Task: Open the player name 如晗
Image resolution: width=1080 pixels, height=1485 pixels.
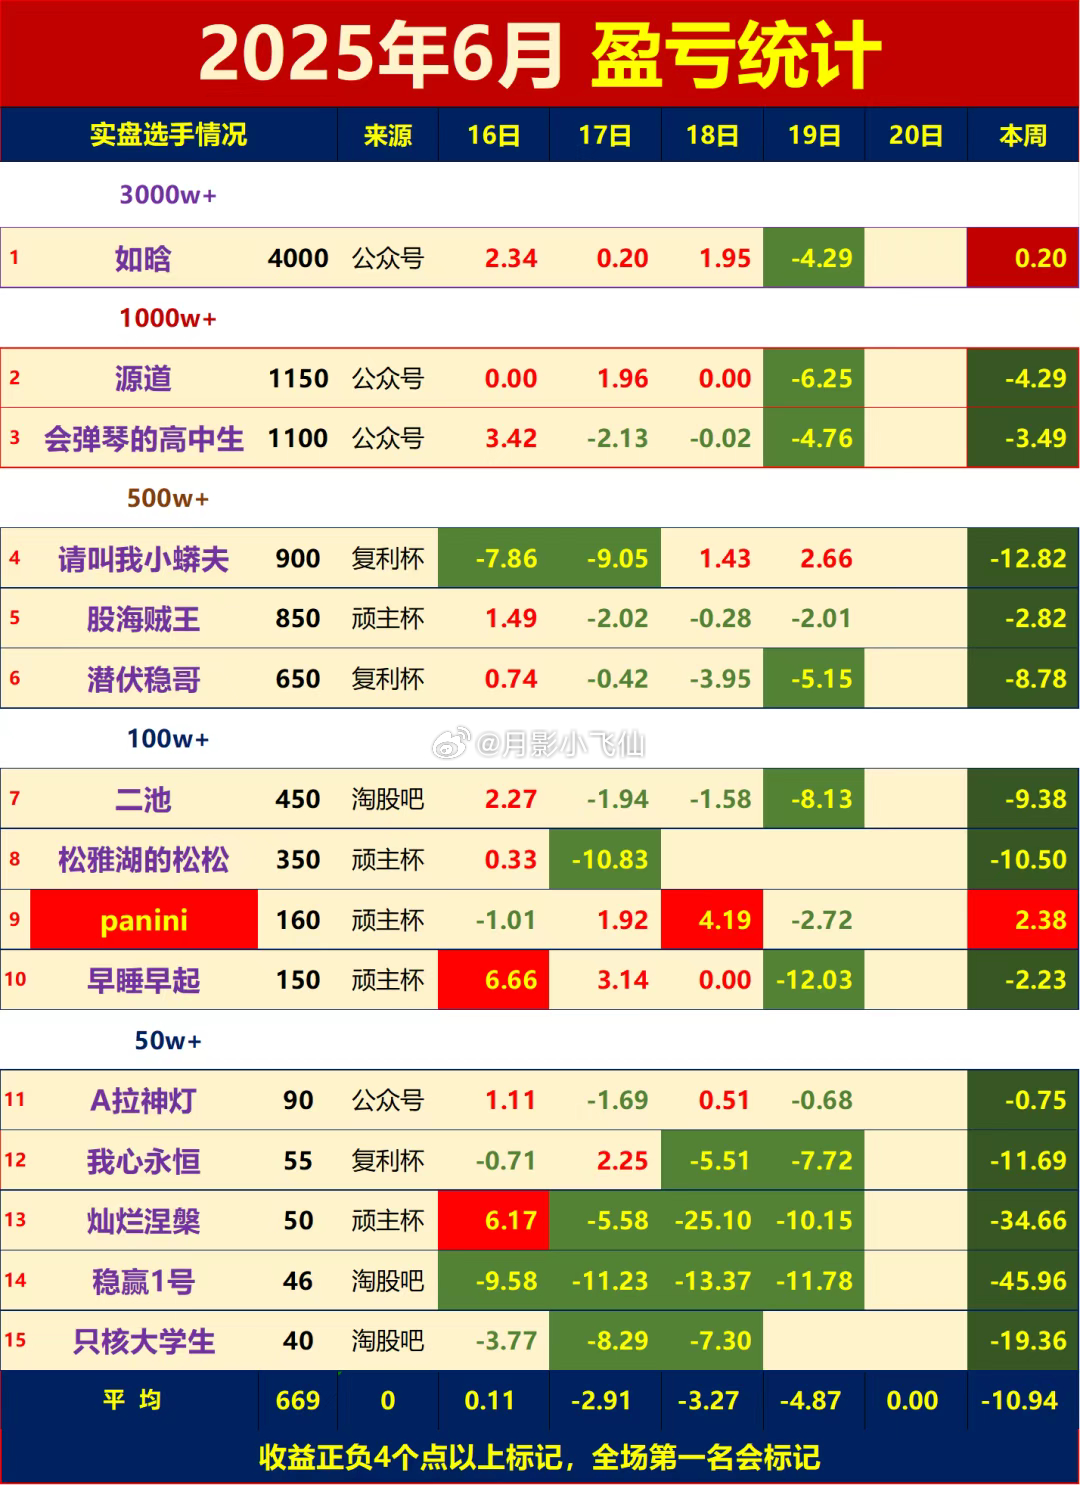Action: tap(143, 259)
